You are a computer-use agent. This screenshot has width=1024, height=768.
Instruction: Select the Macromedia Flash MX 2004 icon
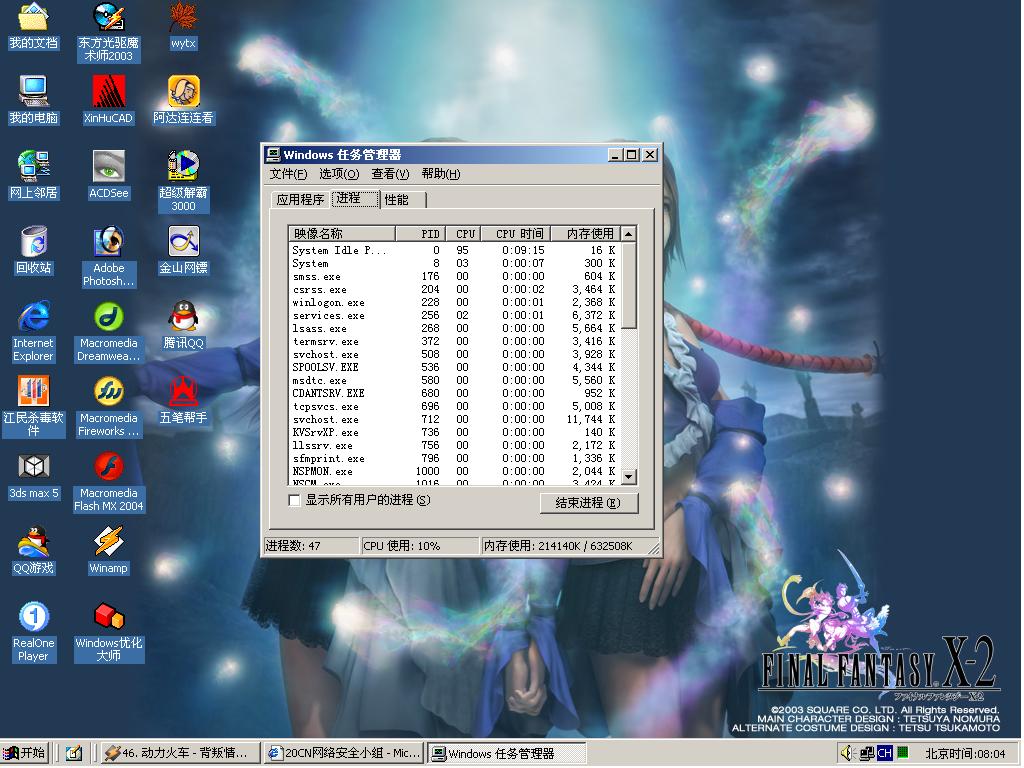tap(108, 482)
